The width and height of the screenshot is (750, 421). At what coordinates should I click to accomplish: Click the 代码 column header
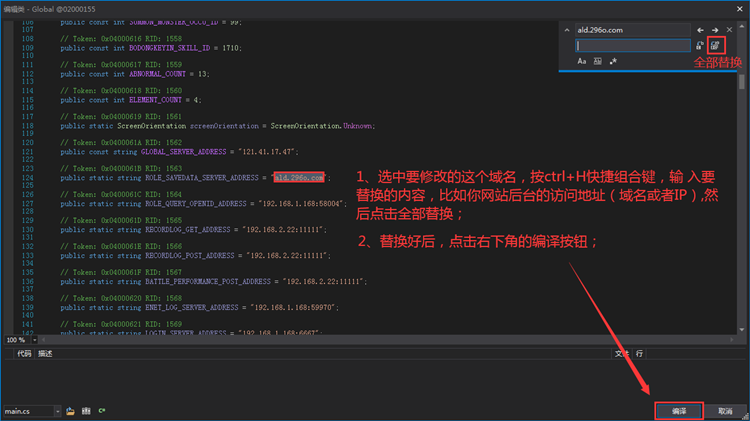(24, 354)
